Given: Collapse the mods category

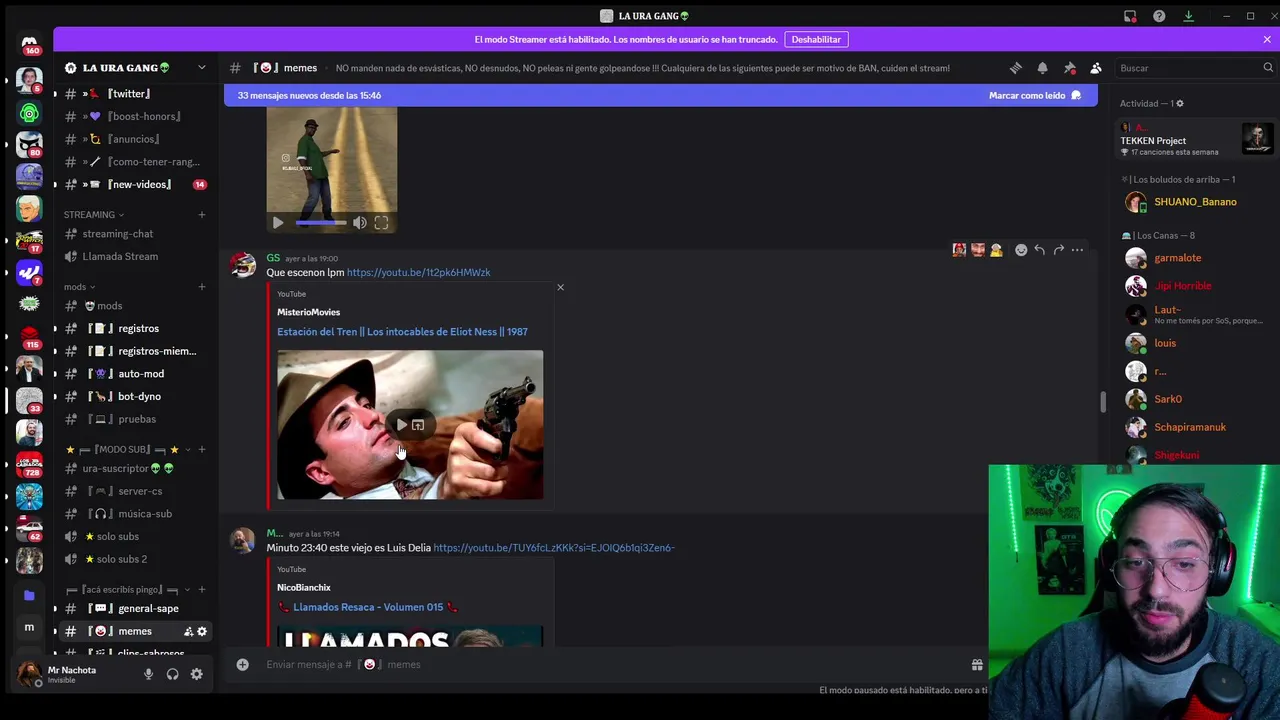Looking at the screenshot, I should click(x=80, y=287).
